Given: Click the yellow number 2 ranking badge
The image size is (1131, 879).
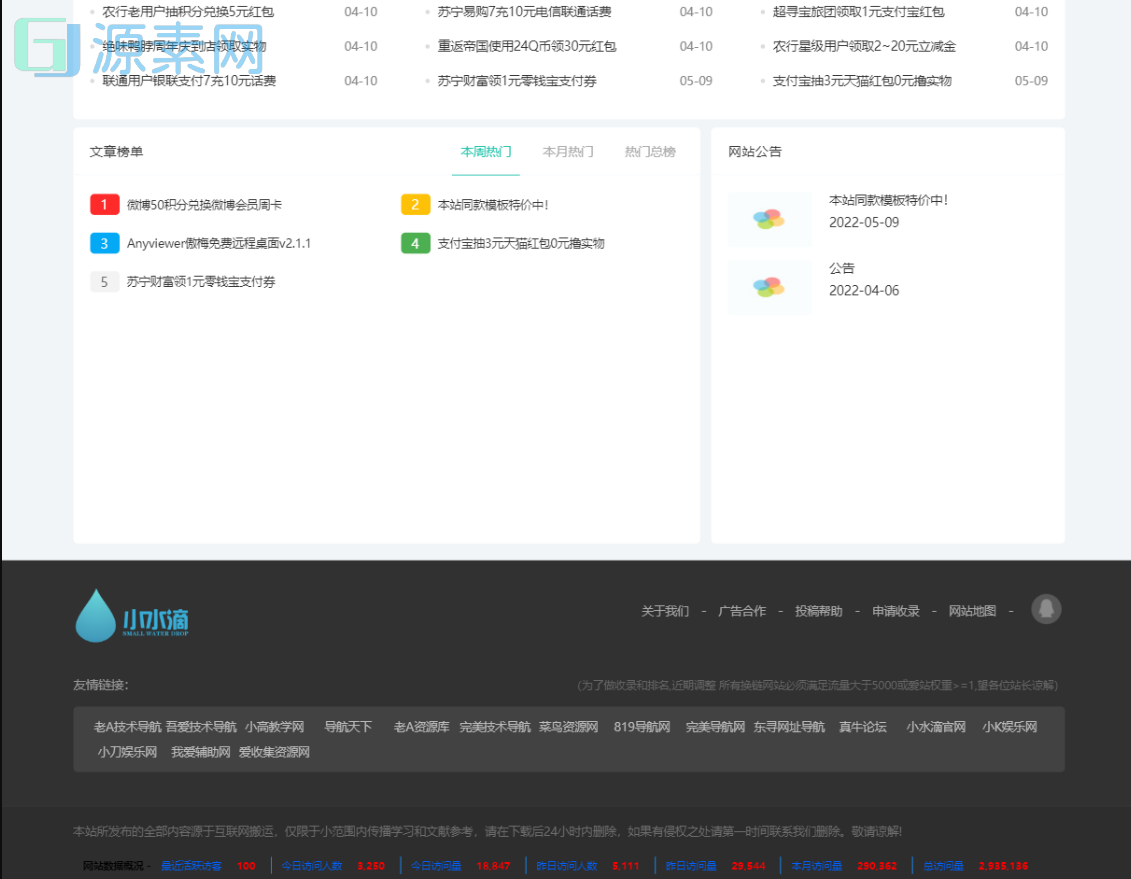Looking at the screenshot, I should tap(415, 204).
